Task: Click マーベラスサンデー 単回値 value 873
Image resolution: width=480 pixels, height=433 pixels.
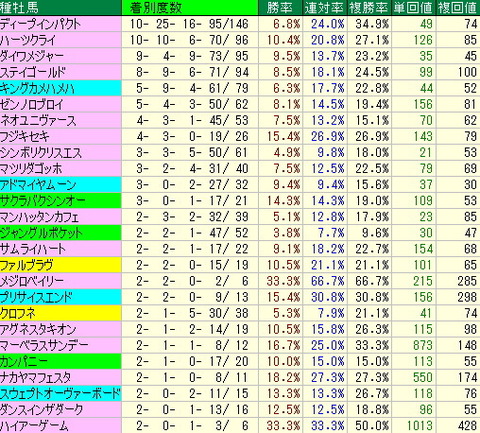Action: 423,345
